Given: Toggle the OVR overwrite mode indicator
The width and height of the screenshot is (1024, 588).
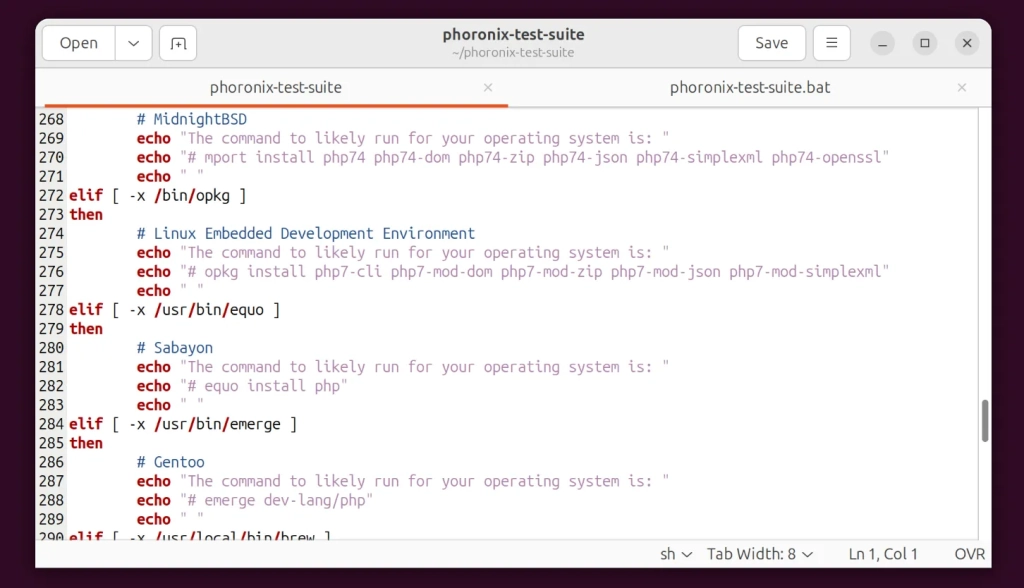Looking at the screenshot, I should (970, 554).
